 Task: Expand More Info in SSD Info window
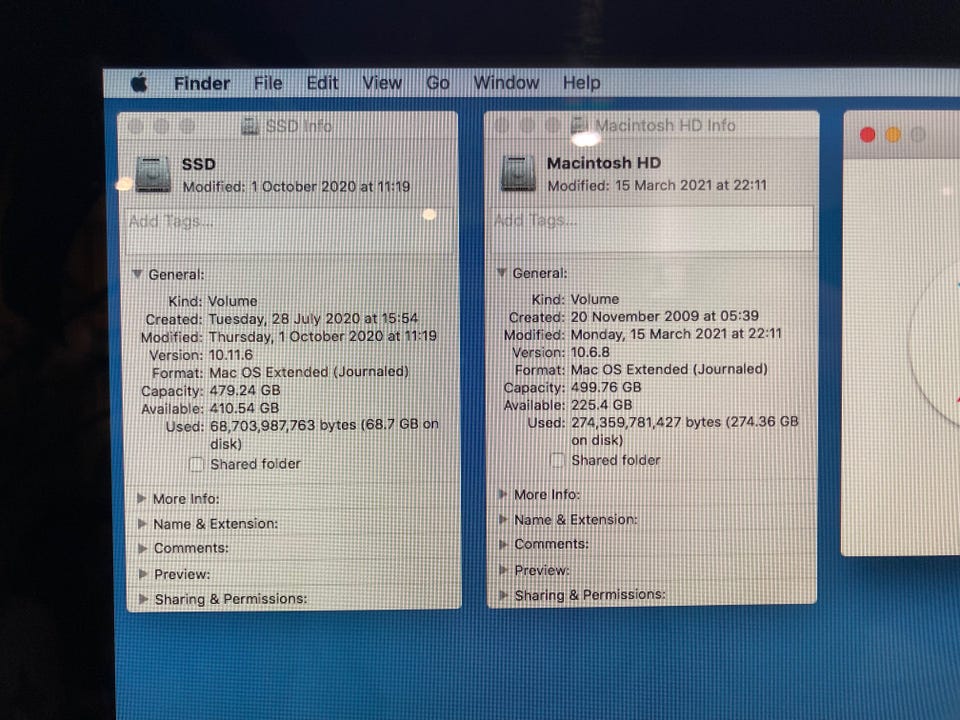141,498
